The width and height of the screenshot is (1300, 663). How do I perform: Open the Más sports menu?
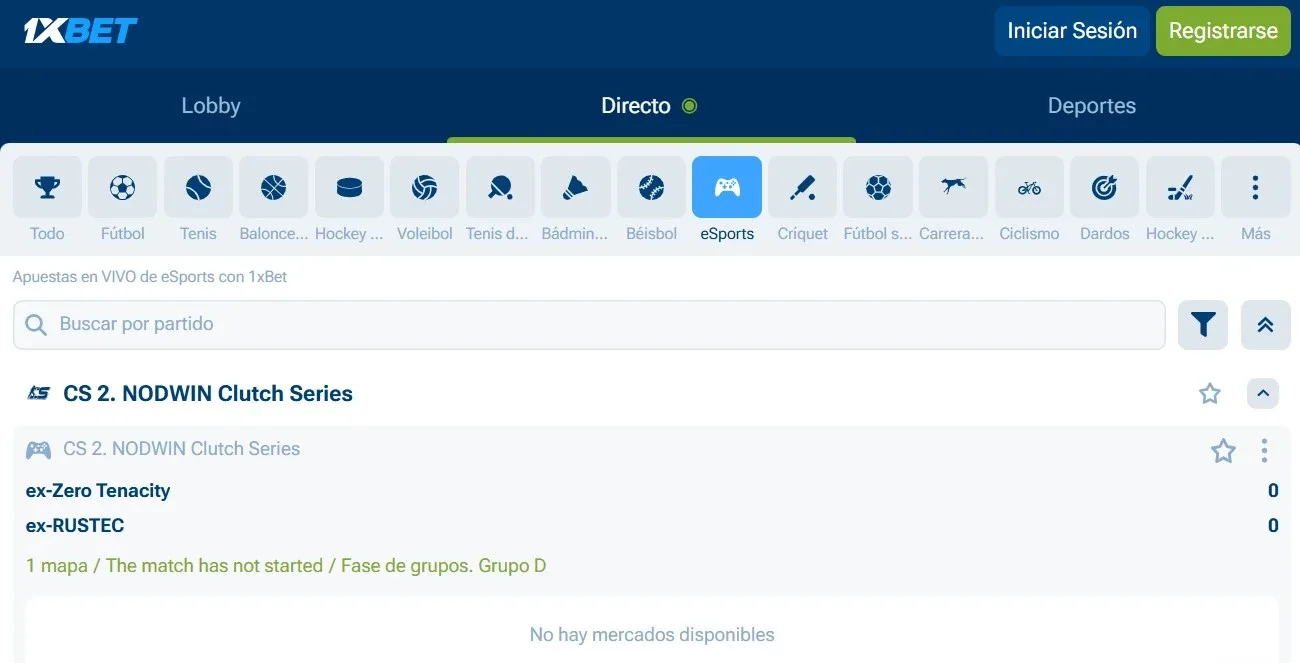point(1255,187)
